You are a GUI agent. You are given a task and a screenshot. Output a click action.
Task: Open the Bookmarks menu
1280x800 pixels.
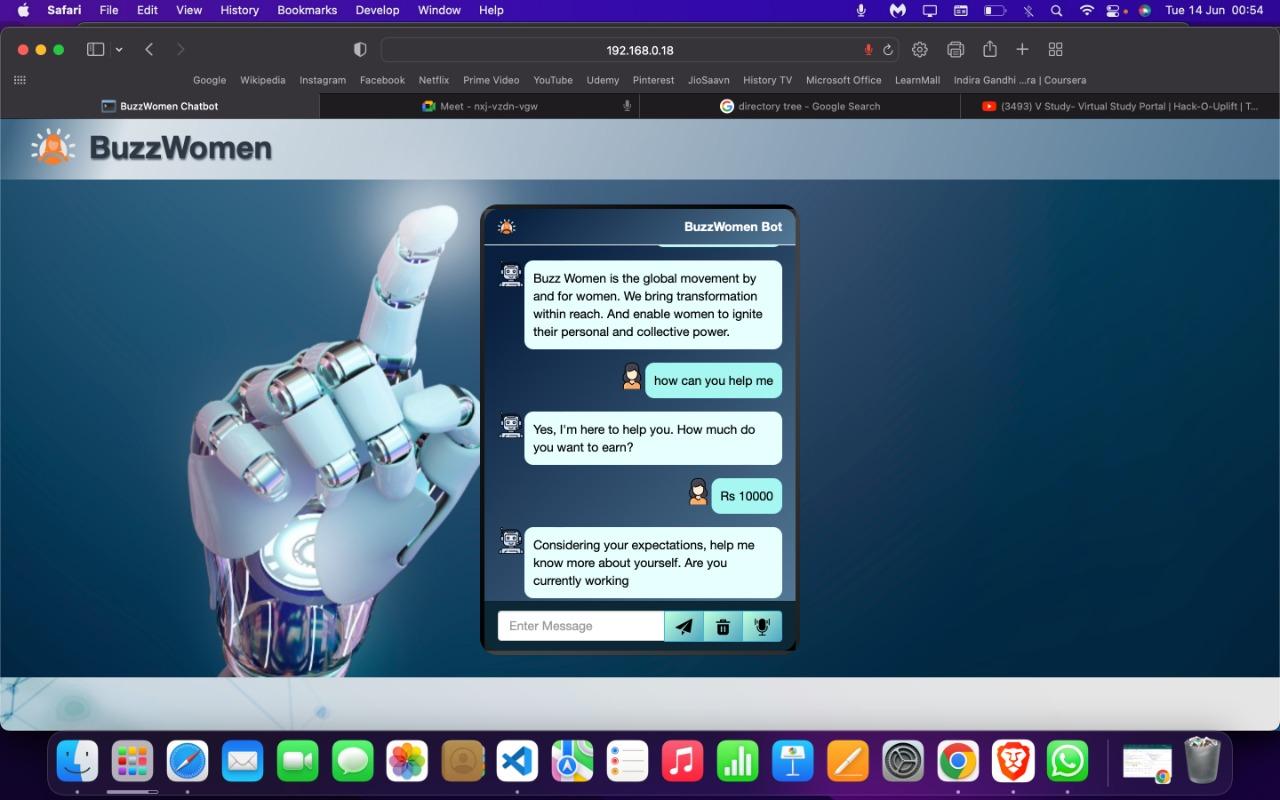307,10
